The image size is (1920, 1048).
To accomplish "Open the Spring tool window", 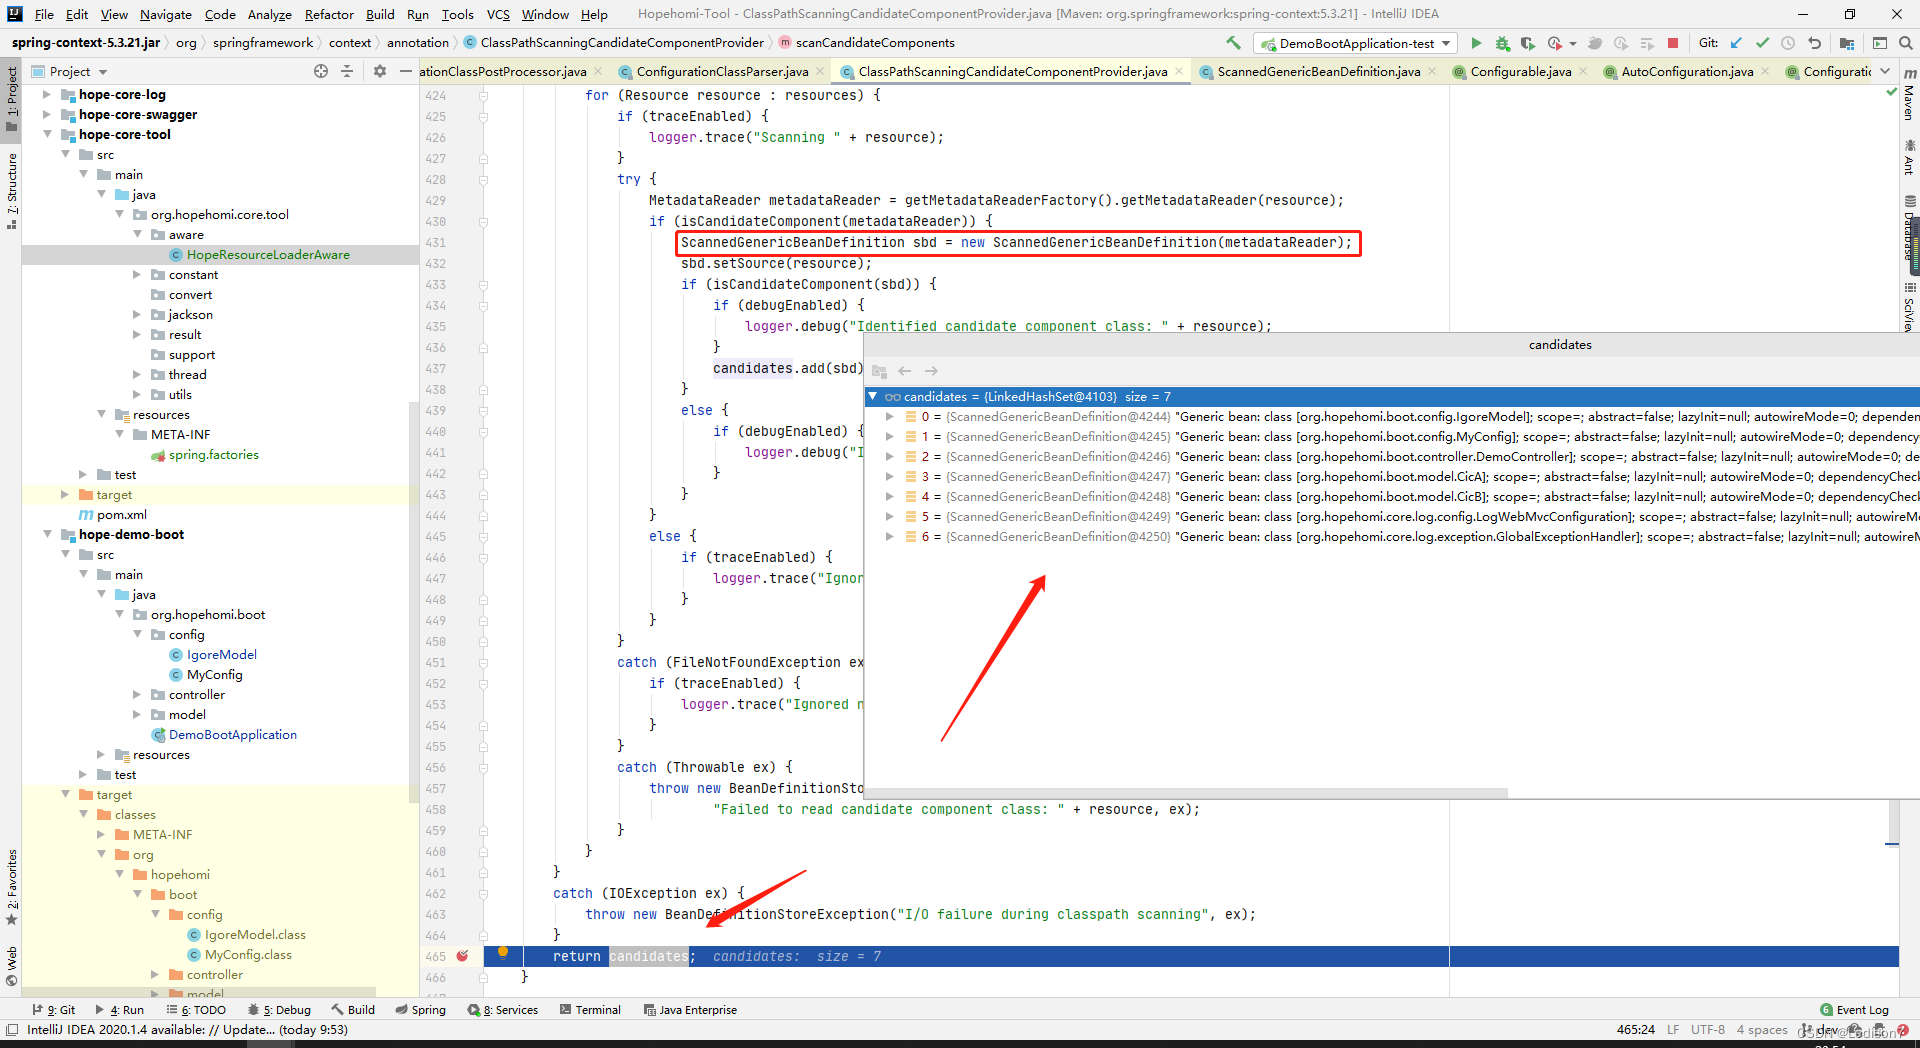I will (x=420, y=1010).
